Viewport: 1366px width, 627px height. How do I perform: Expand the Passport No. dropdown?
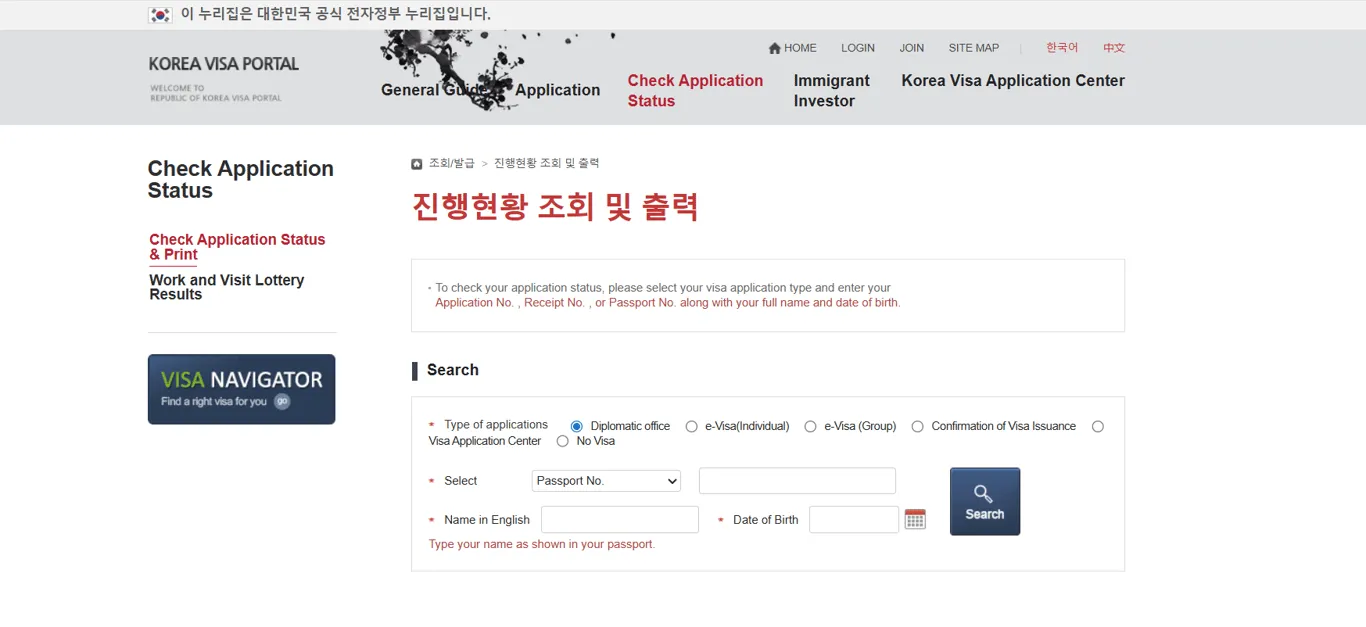[606, 481]
